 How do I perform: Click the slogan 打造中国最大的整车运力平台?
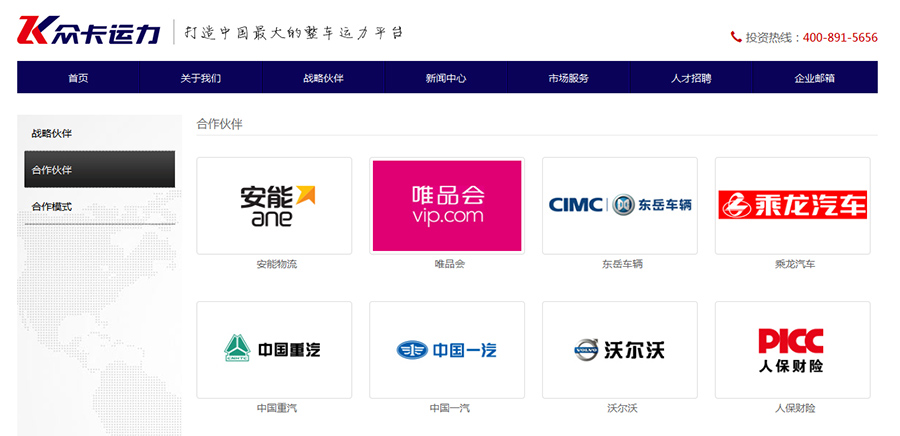pyautogui.click(x=293, y=32)
